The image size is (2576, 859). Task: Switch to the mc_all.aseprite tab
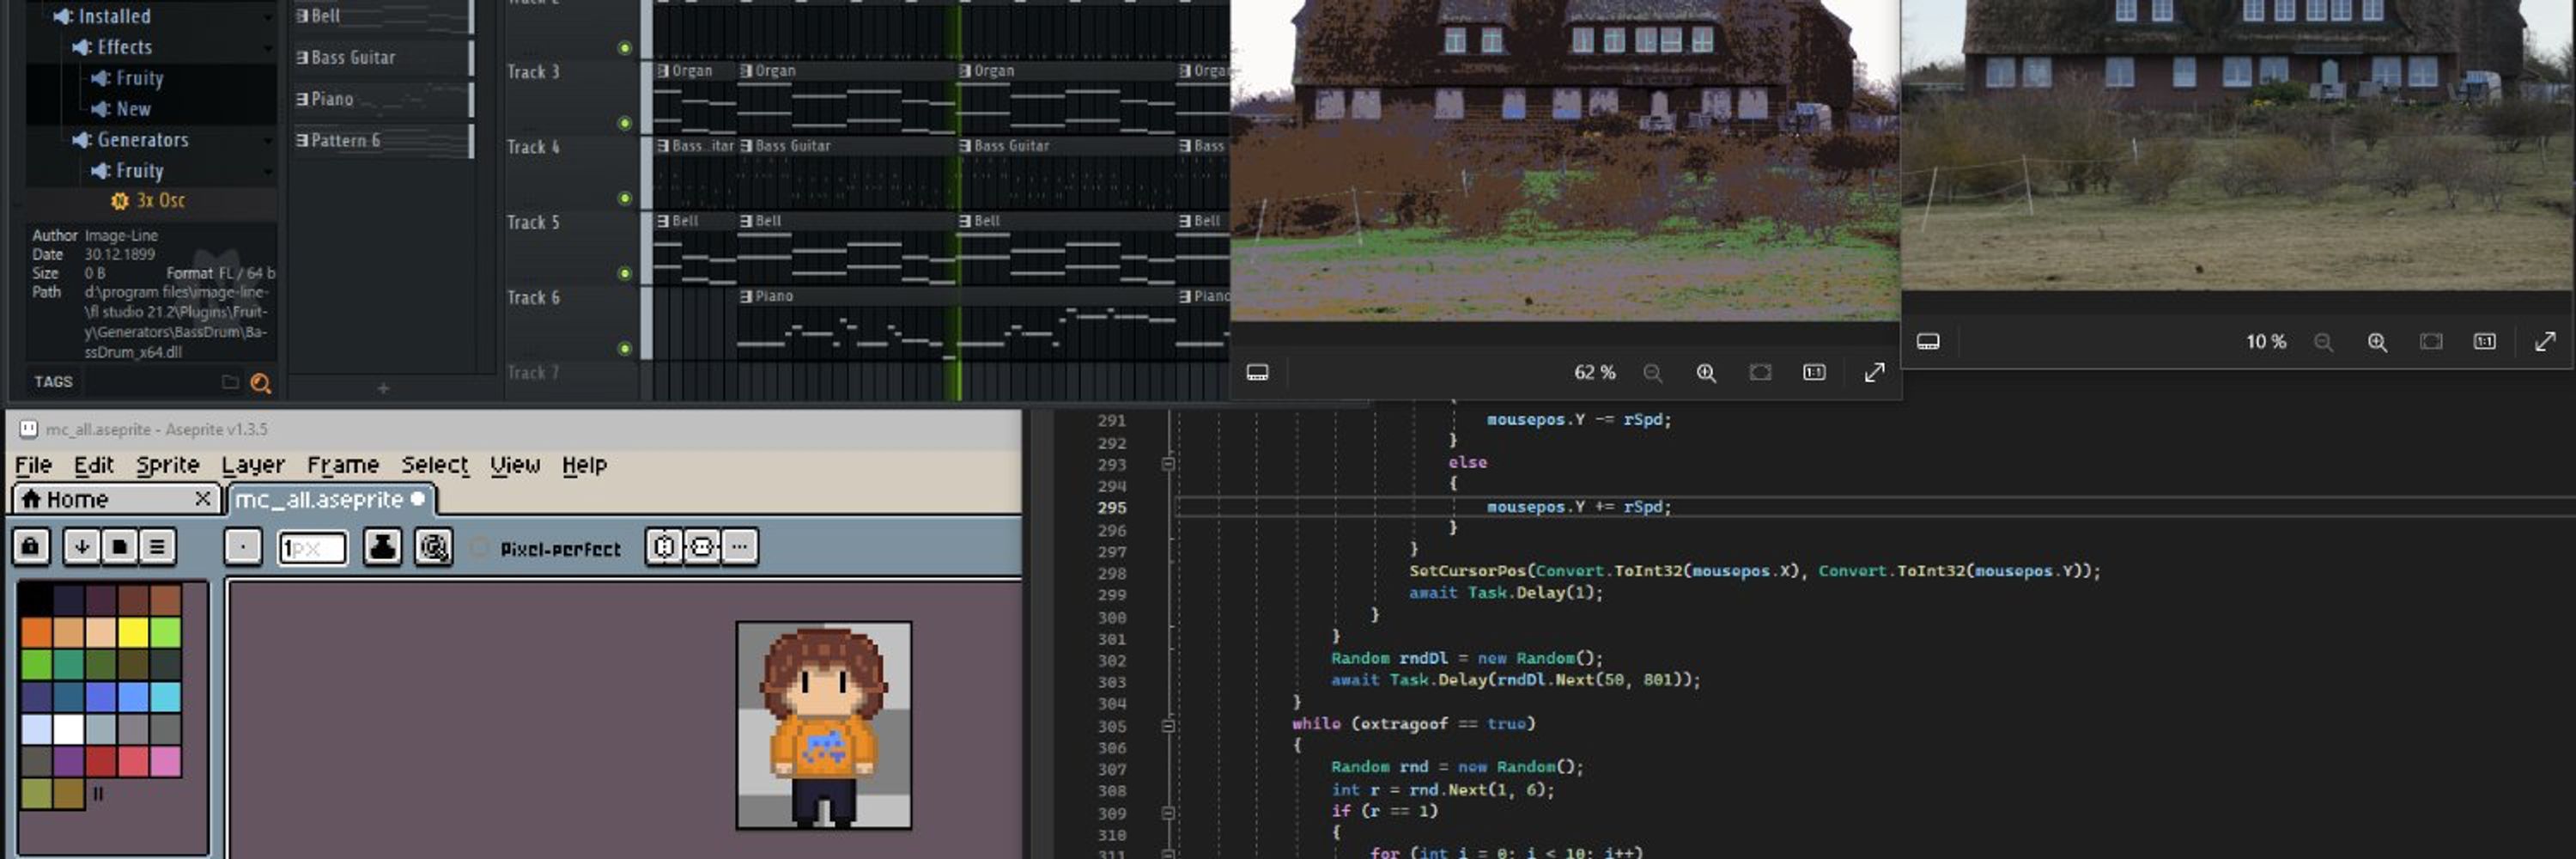click(332, 499)
